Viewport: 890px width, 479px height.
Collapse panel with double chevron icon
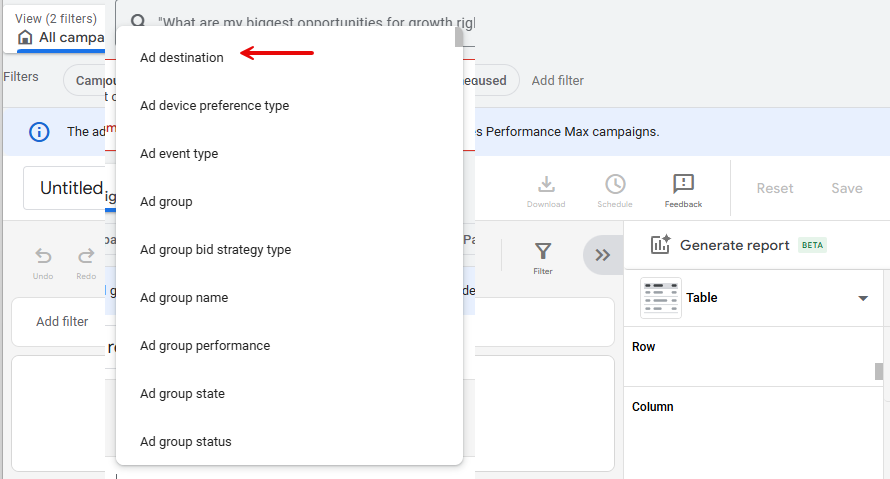(x=602, y=255)
